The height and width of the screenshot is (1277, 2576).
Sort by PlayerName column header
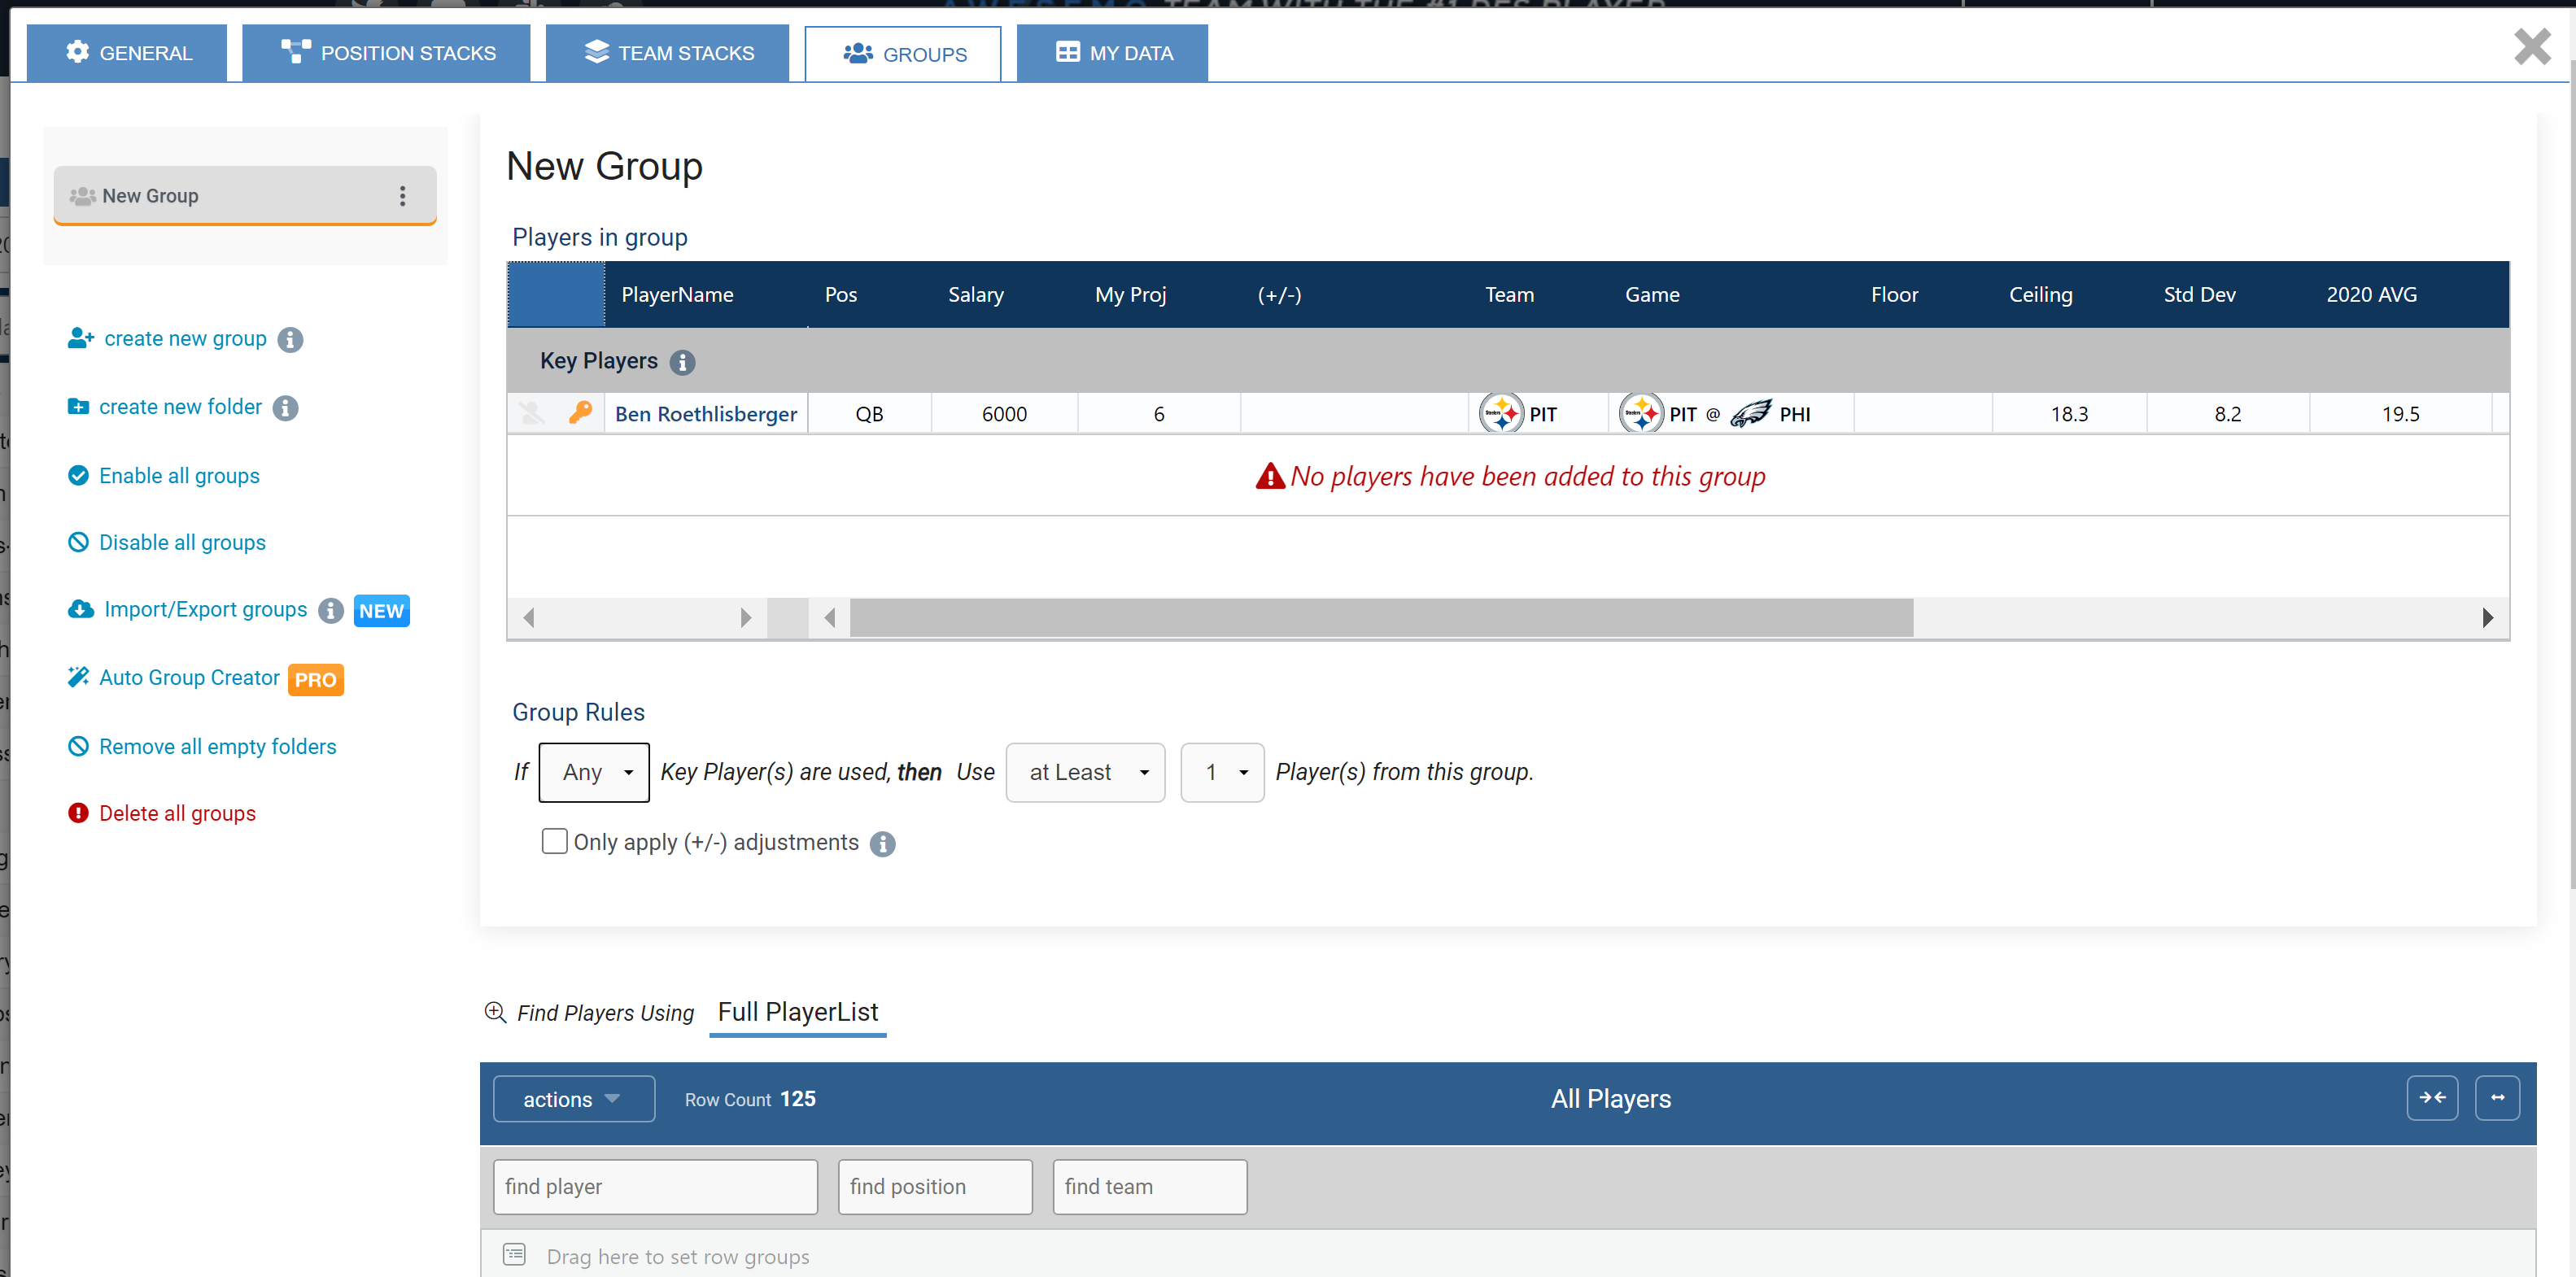click(x=677, y=295)
